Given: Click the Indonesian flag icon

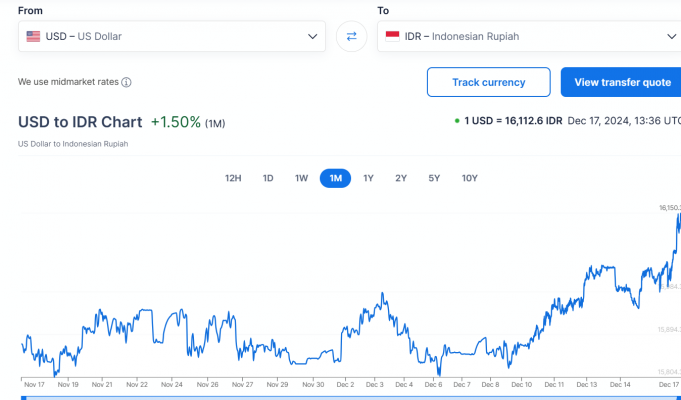Looking at the screenshot, I should pyautogui.click(x=392, y=37).
